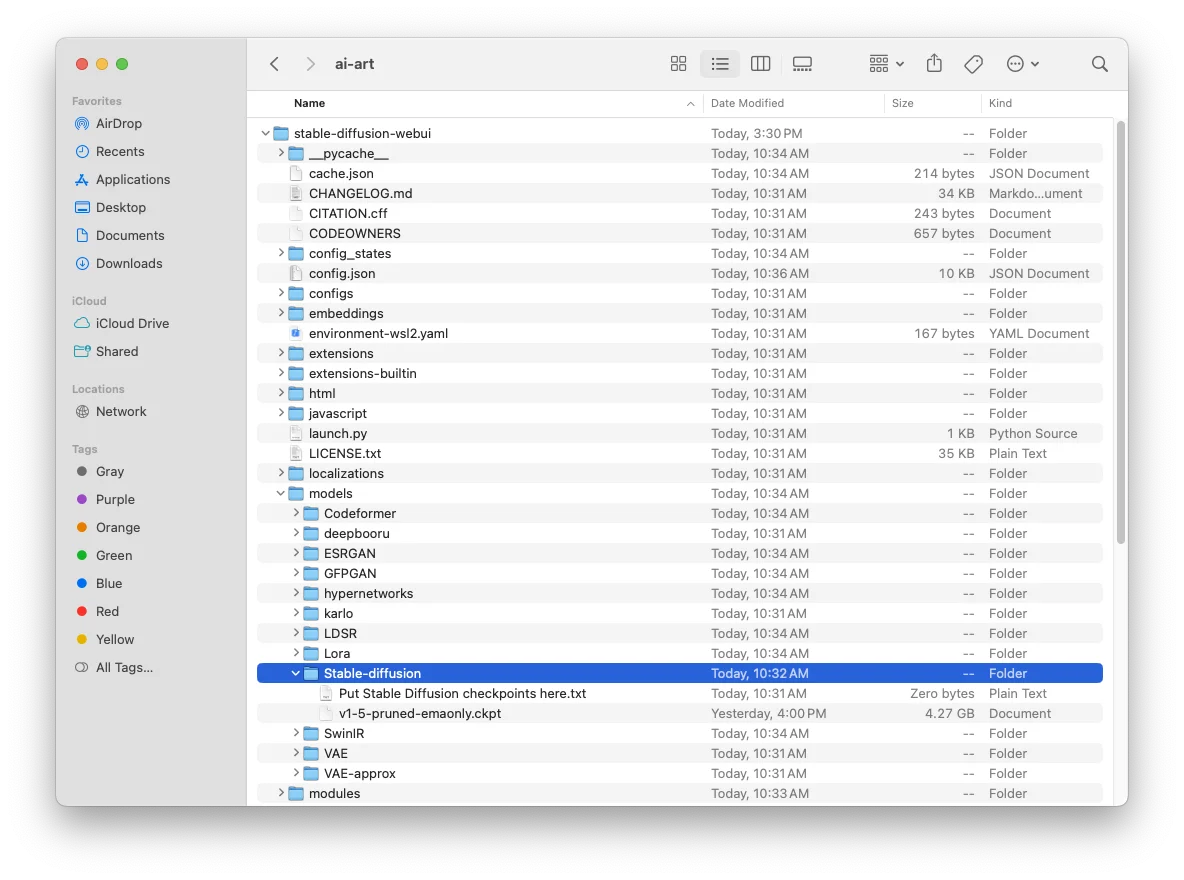Select the CHANGELOG.md file
Image resolution: width=1184 pixels, height=880 pixels.
(x=680, y=193)
